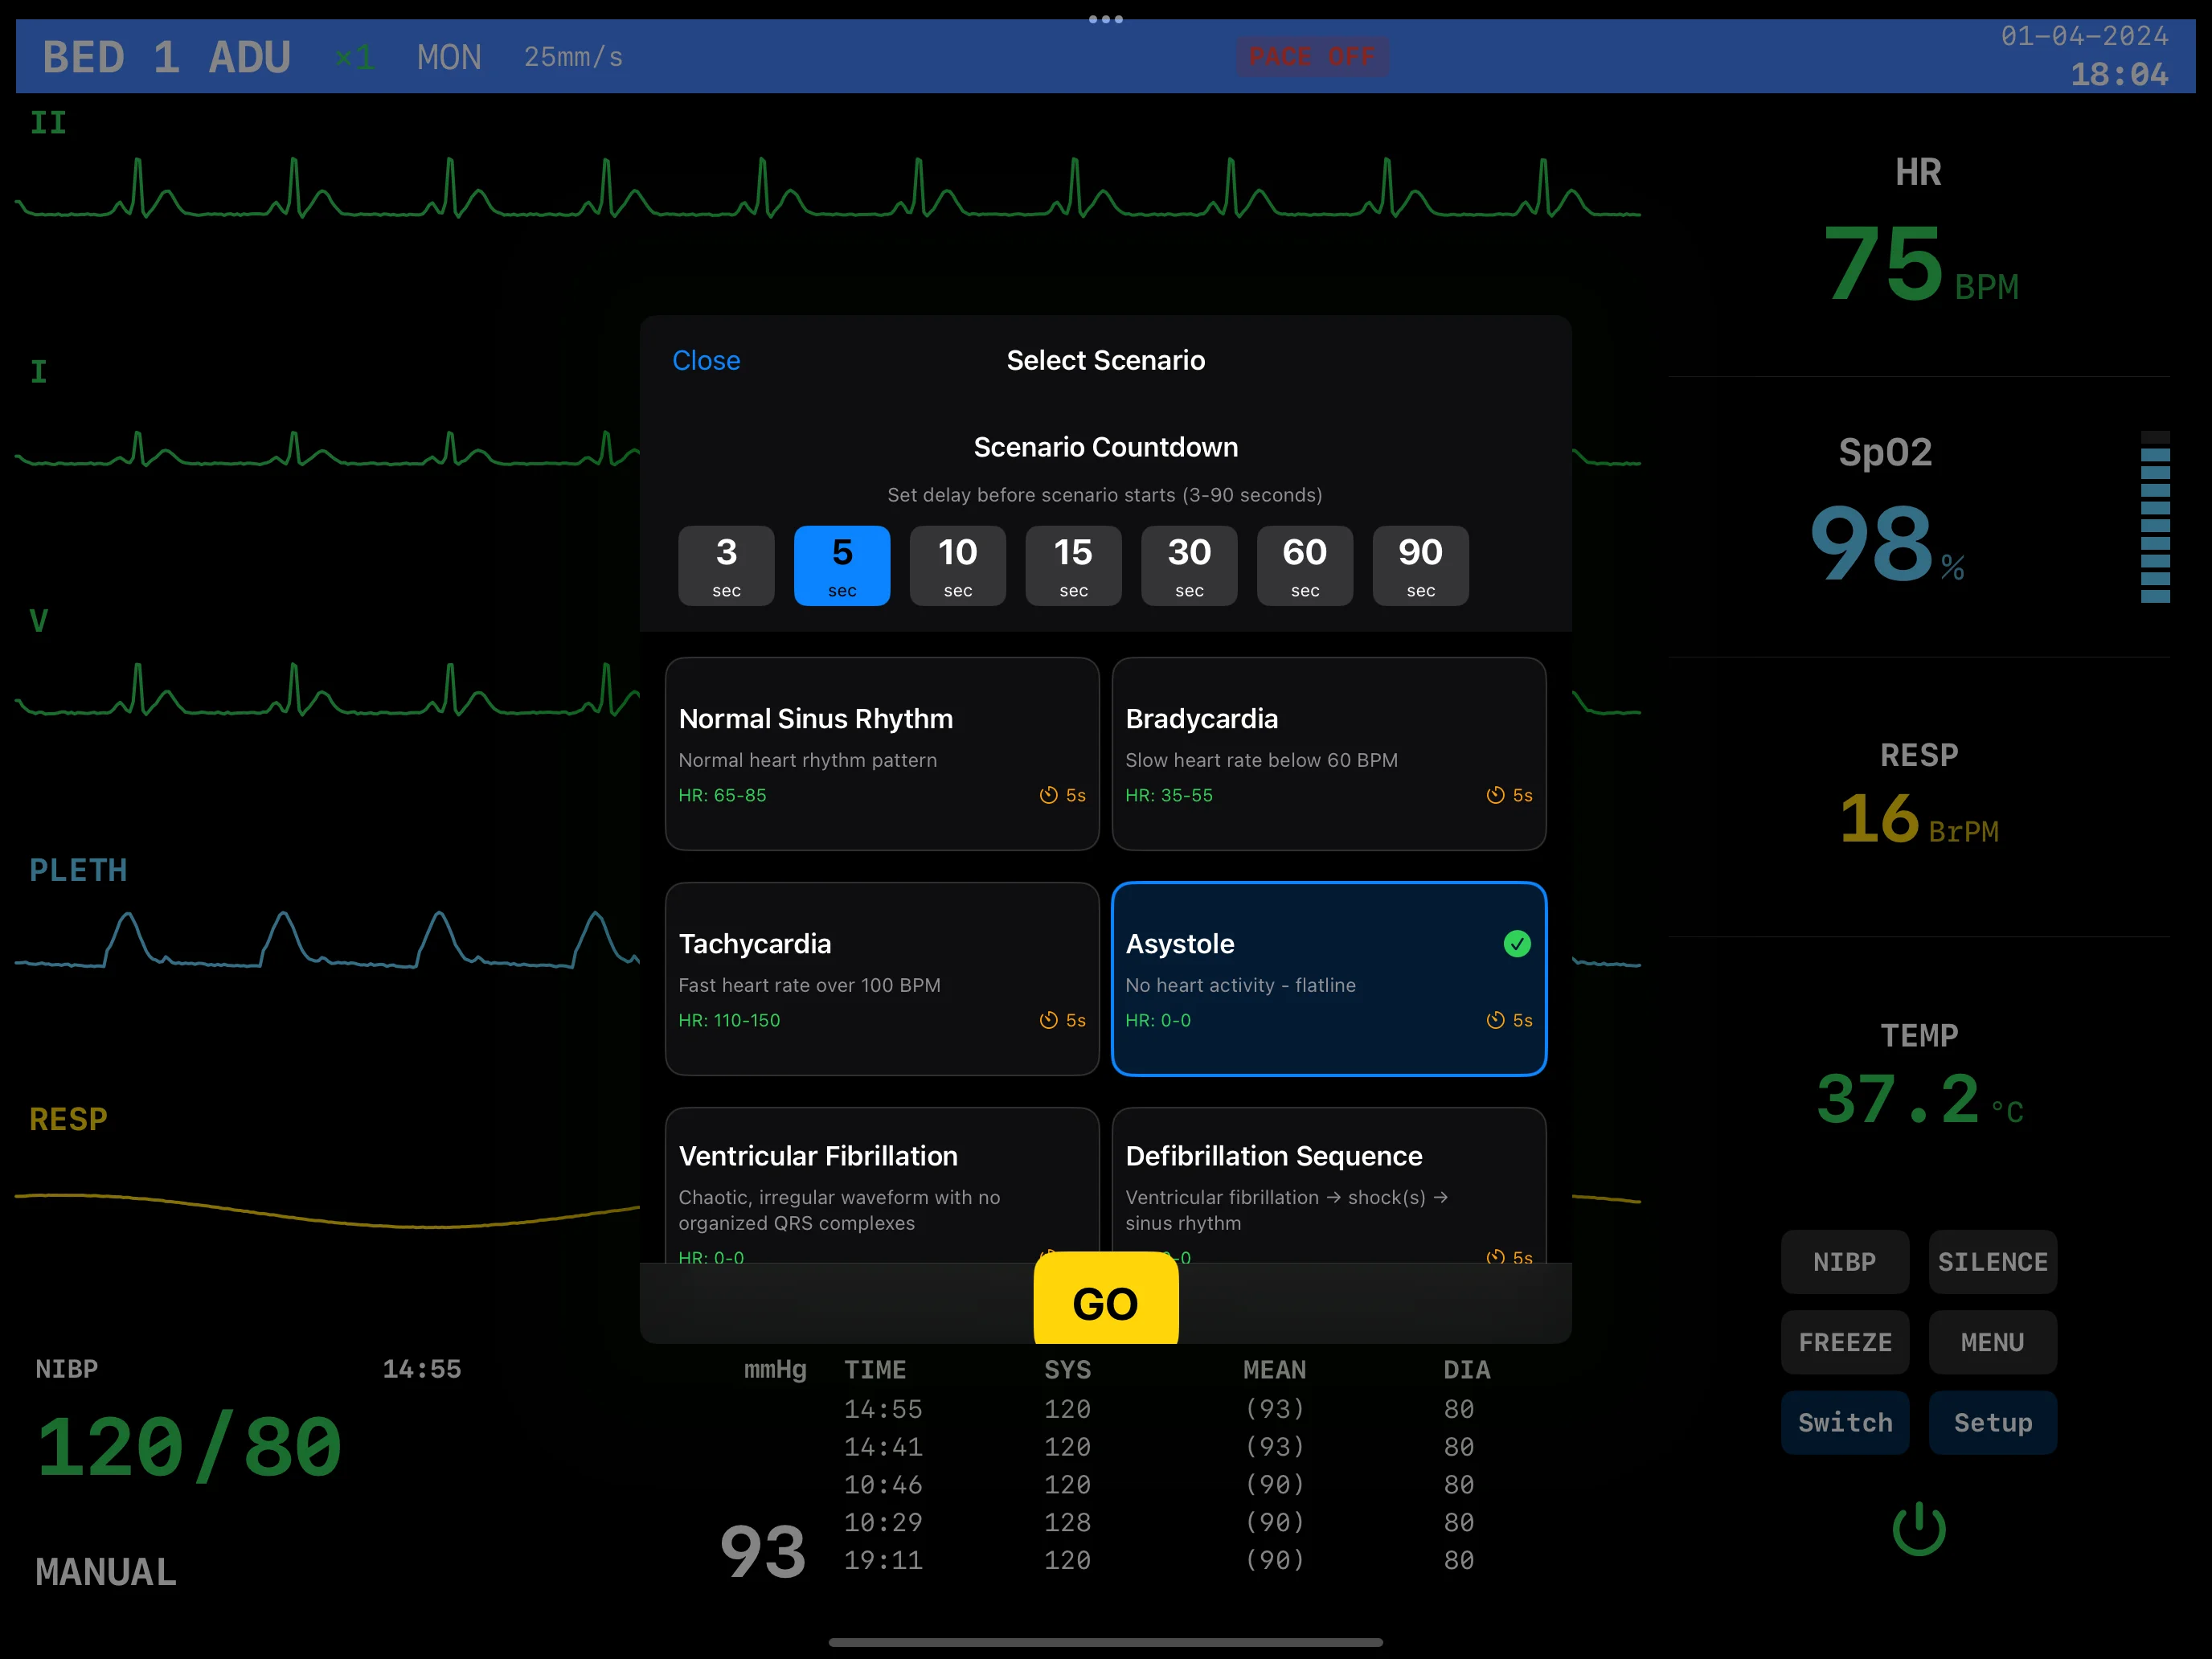The height and width of the screenshot is (1659, 2212).
Task: Select the 90 sec countdown option
Action: tap(1420, 565)
